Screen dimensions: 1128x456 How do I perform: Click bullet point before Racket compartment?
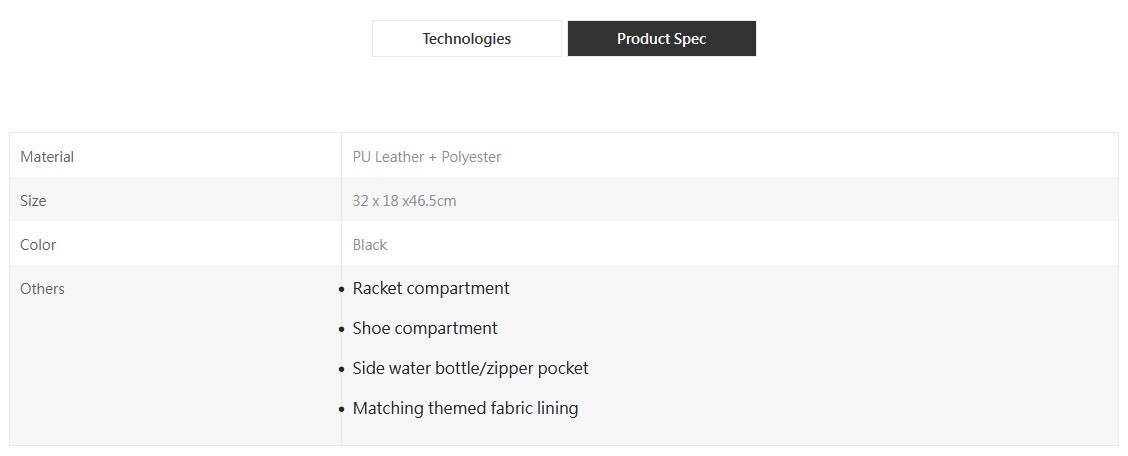(342, 290)
